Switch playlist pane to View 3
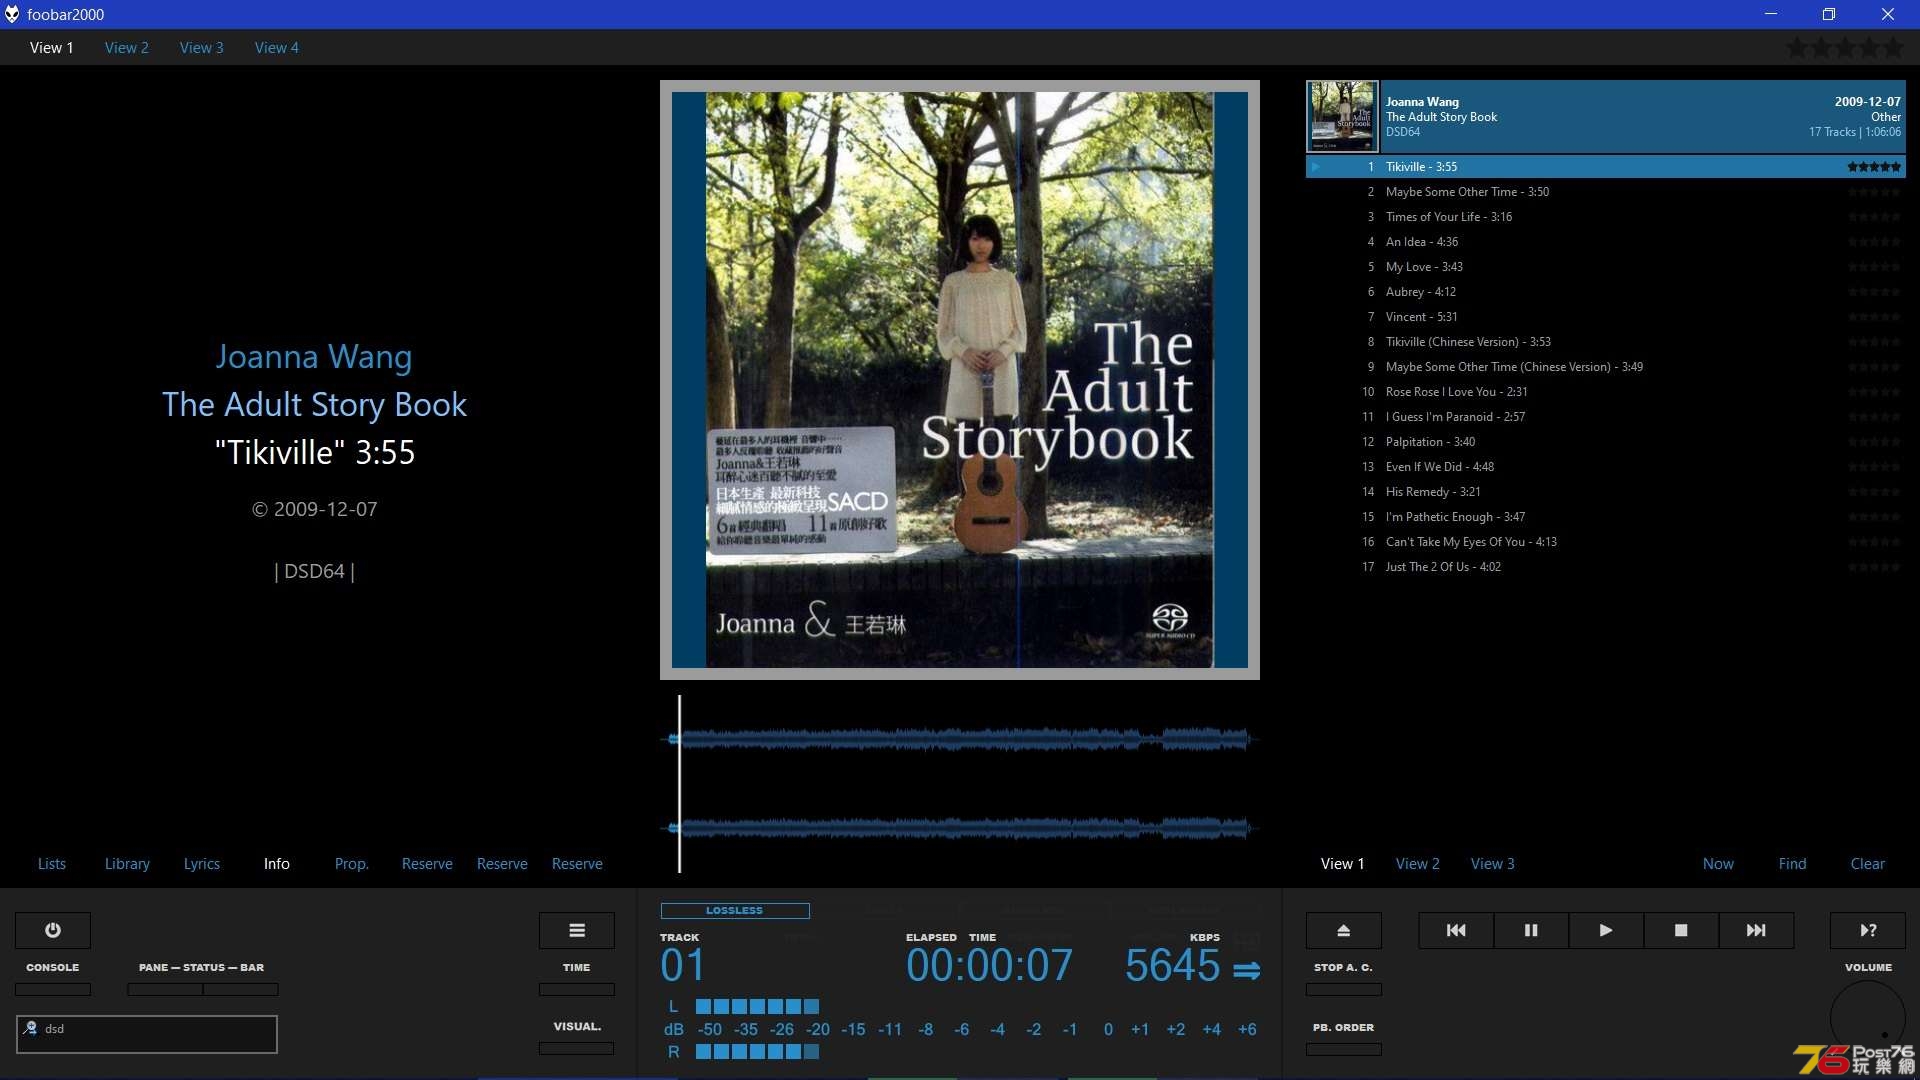Screen dimensions: 1920x1080 coord(1493,863)
